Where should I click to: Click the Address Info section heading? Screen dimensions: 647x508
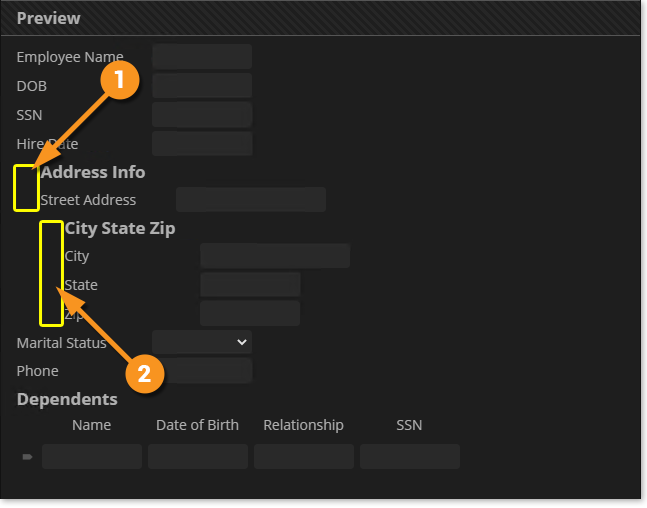point(93,172)
